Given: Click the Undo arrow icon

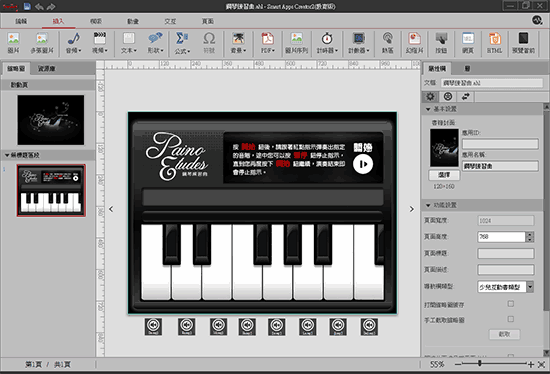Looking at the screenshot, I should [x=39, y=6].
